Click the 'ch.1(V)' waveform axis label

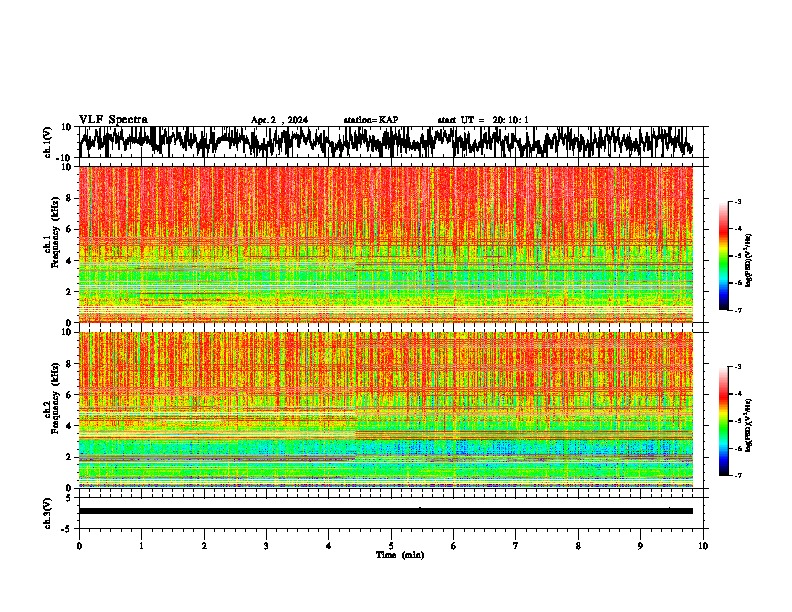(x=48, y=142)
